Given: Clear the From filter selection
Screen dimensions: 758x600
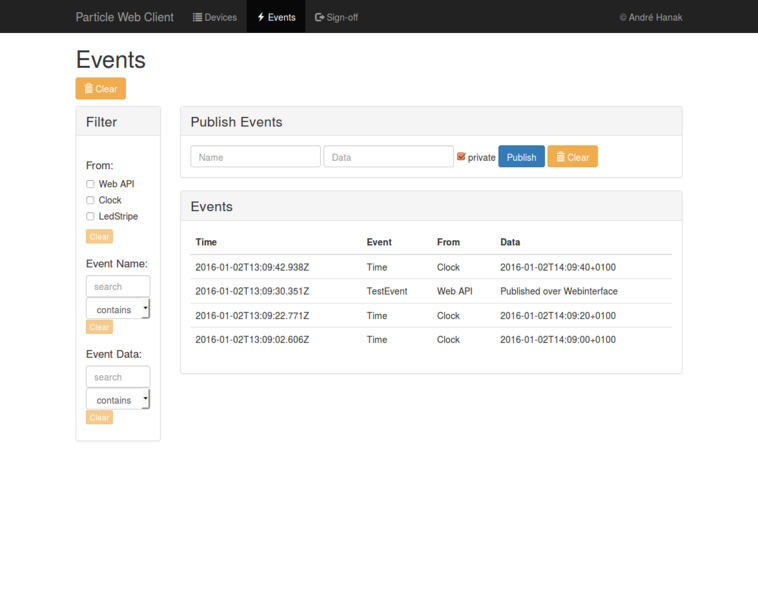Looking at the screenshot, I should (x=99, y=237).
